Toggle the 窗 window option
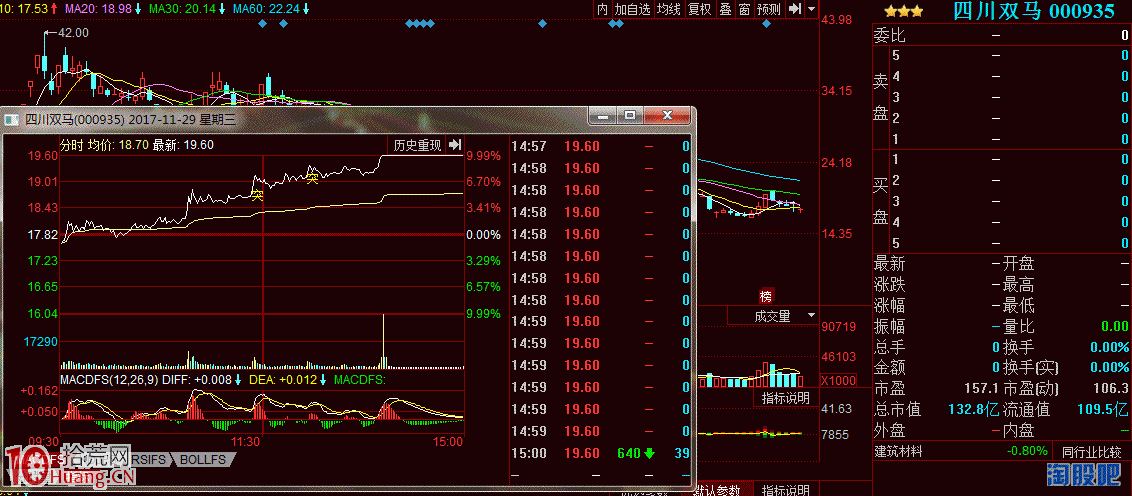Image resolution: width=1132 pixels, height=496 pixels. [744, 9]
